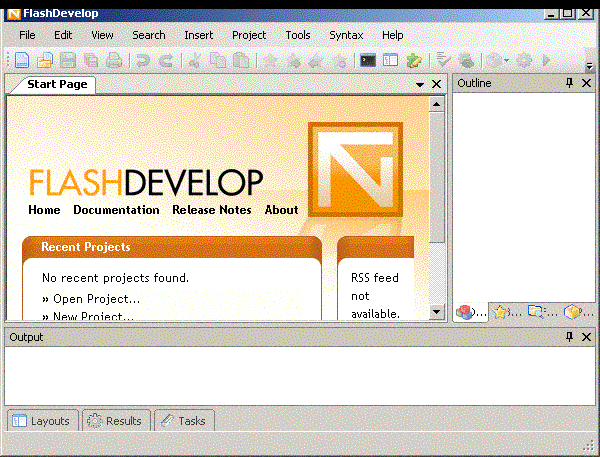Click the Redo arrow icon
The width and height of the screenshot is (600, 457).
click(166, 60)
